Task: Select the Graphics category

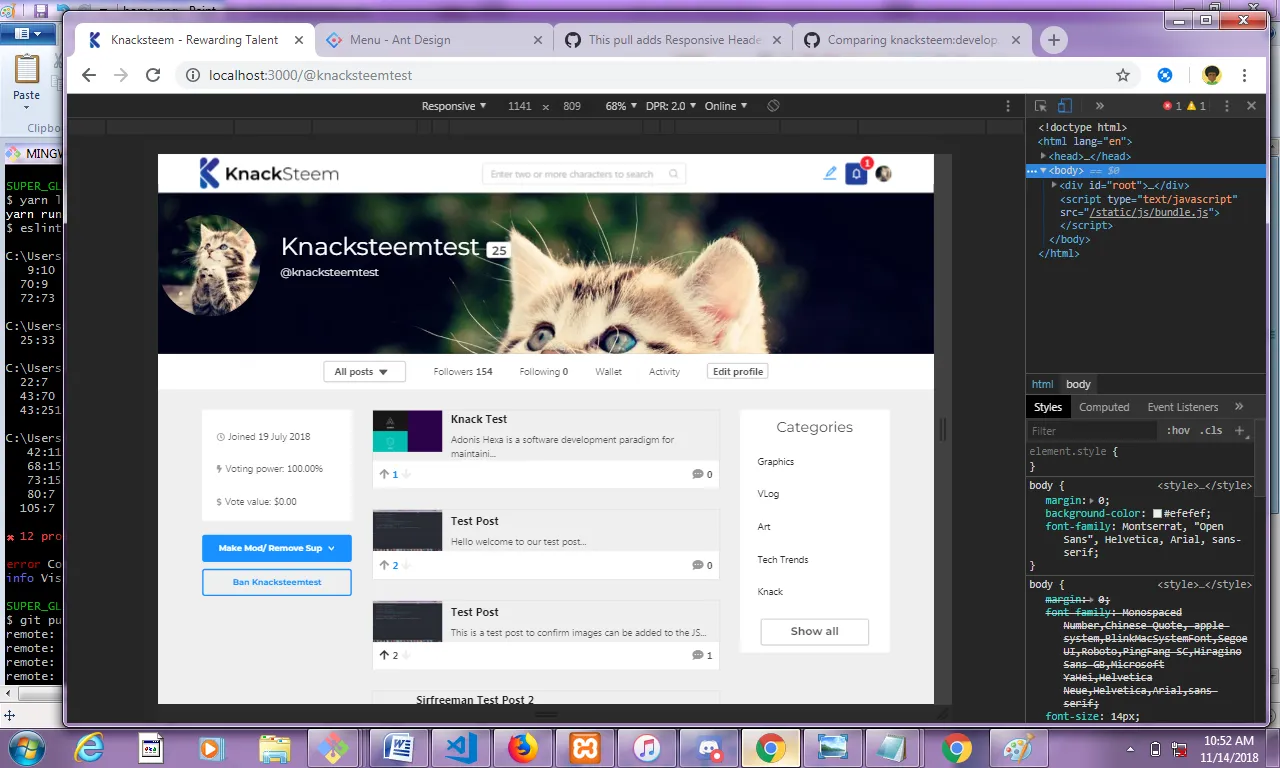Action: coord(775,462)
